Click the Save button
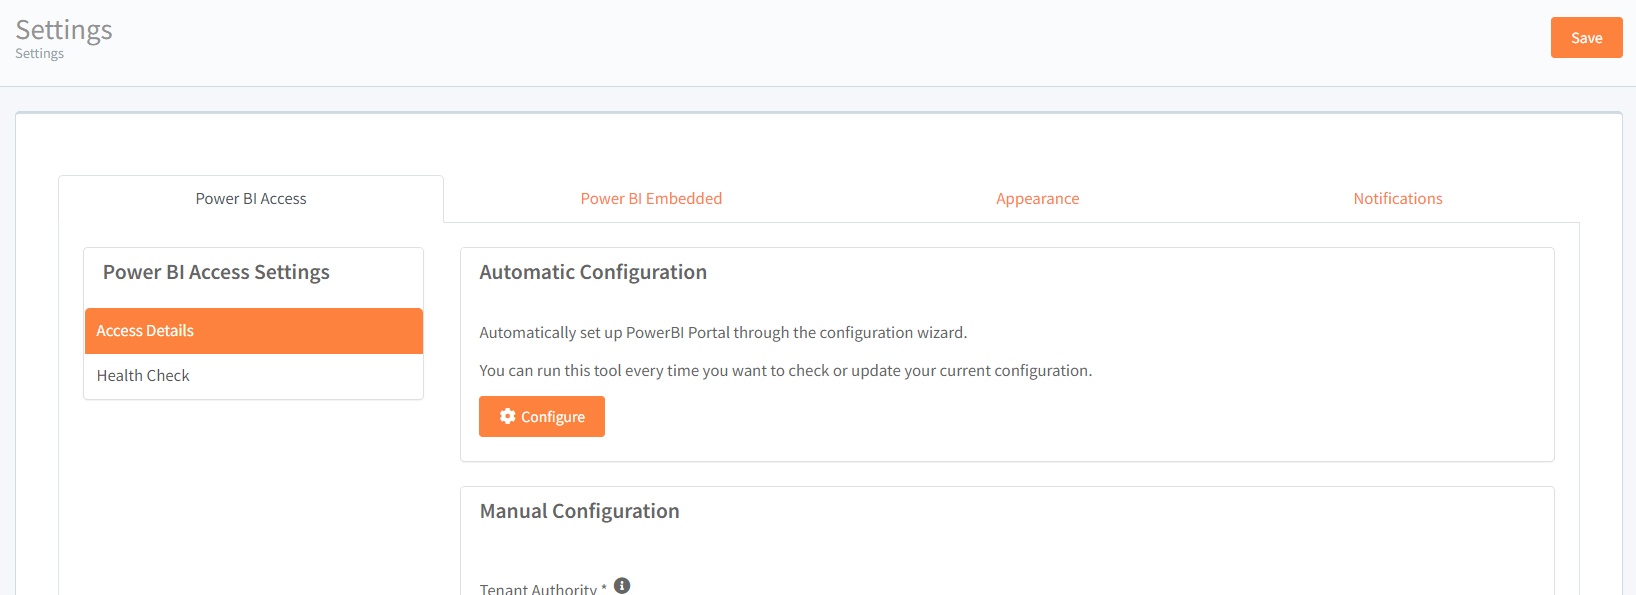 pos(1586,37)
